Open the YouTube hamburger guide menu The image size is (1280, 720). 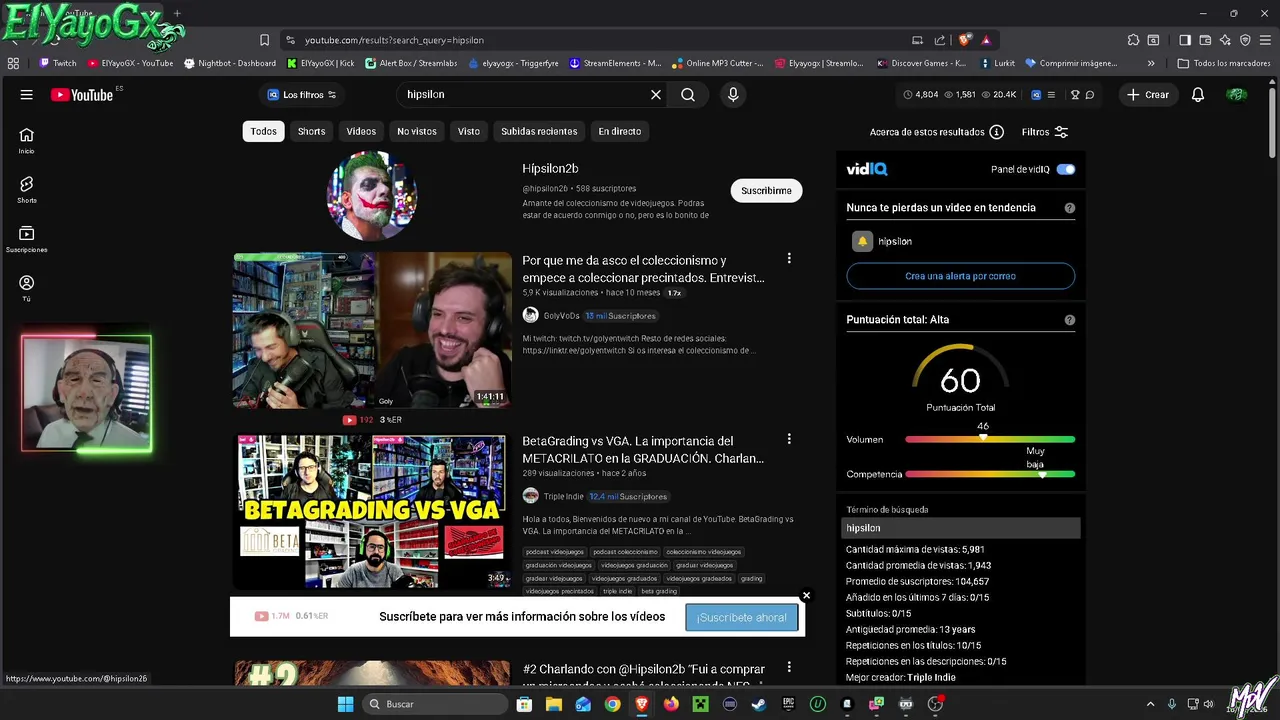27,94
